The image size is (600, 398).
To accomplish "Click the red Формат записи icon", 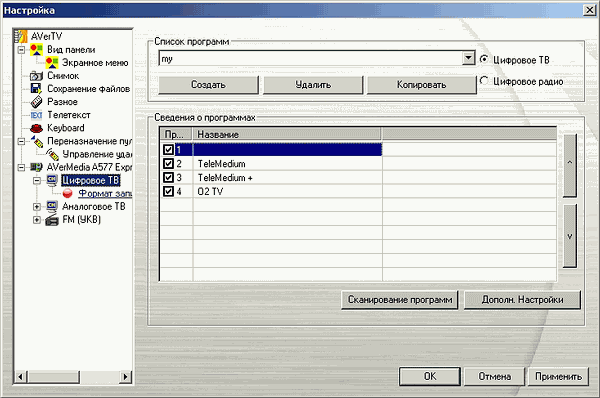I will click(x=68, y=193).
